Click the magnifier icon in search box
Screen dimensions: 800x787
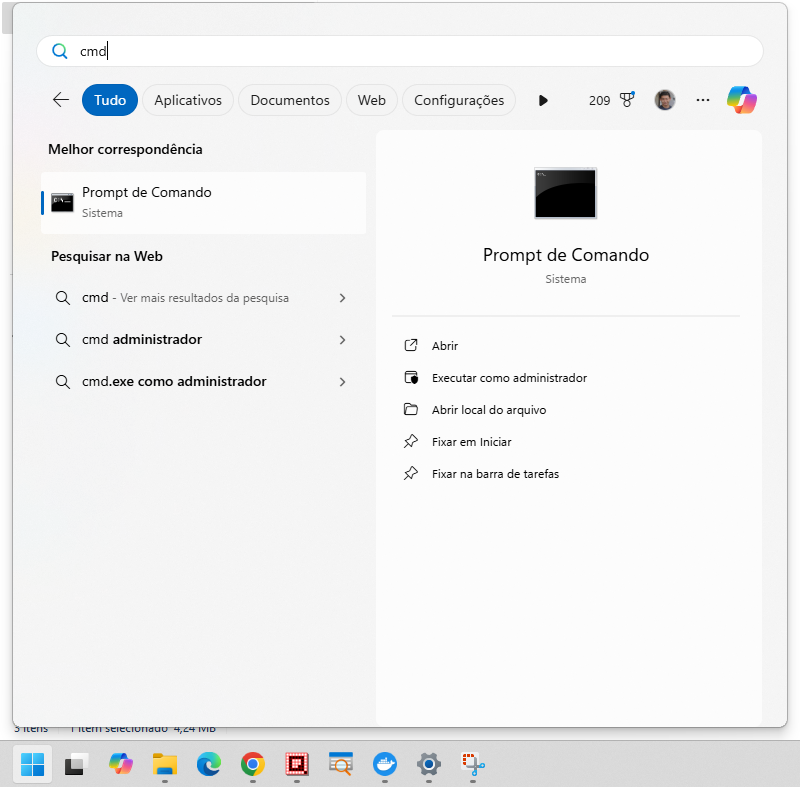coord(60,51)
